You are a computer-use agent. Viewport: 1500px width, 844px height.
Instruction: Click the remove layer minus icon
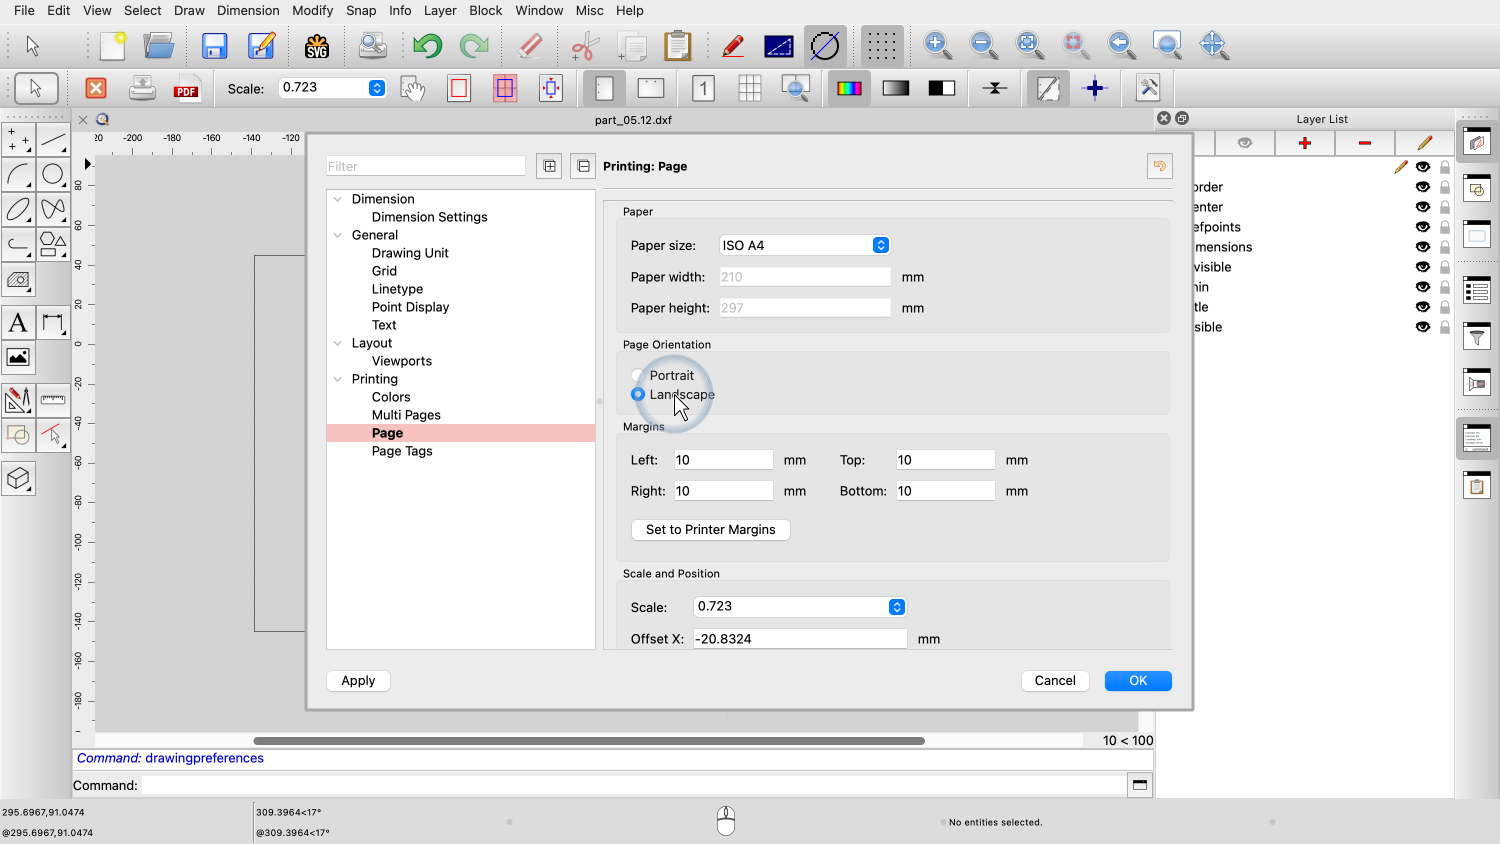[x=1364, y=143]
